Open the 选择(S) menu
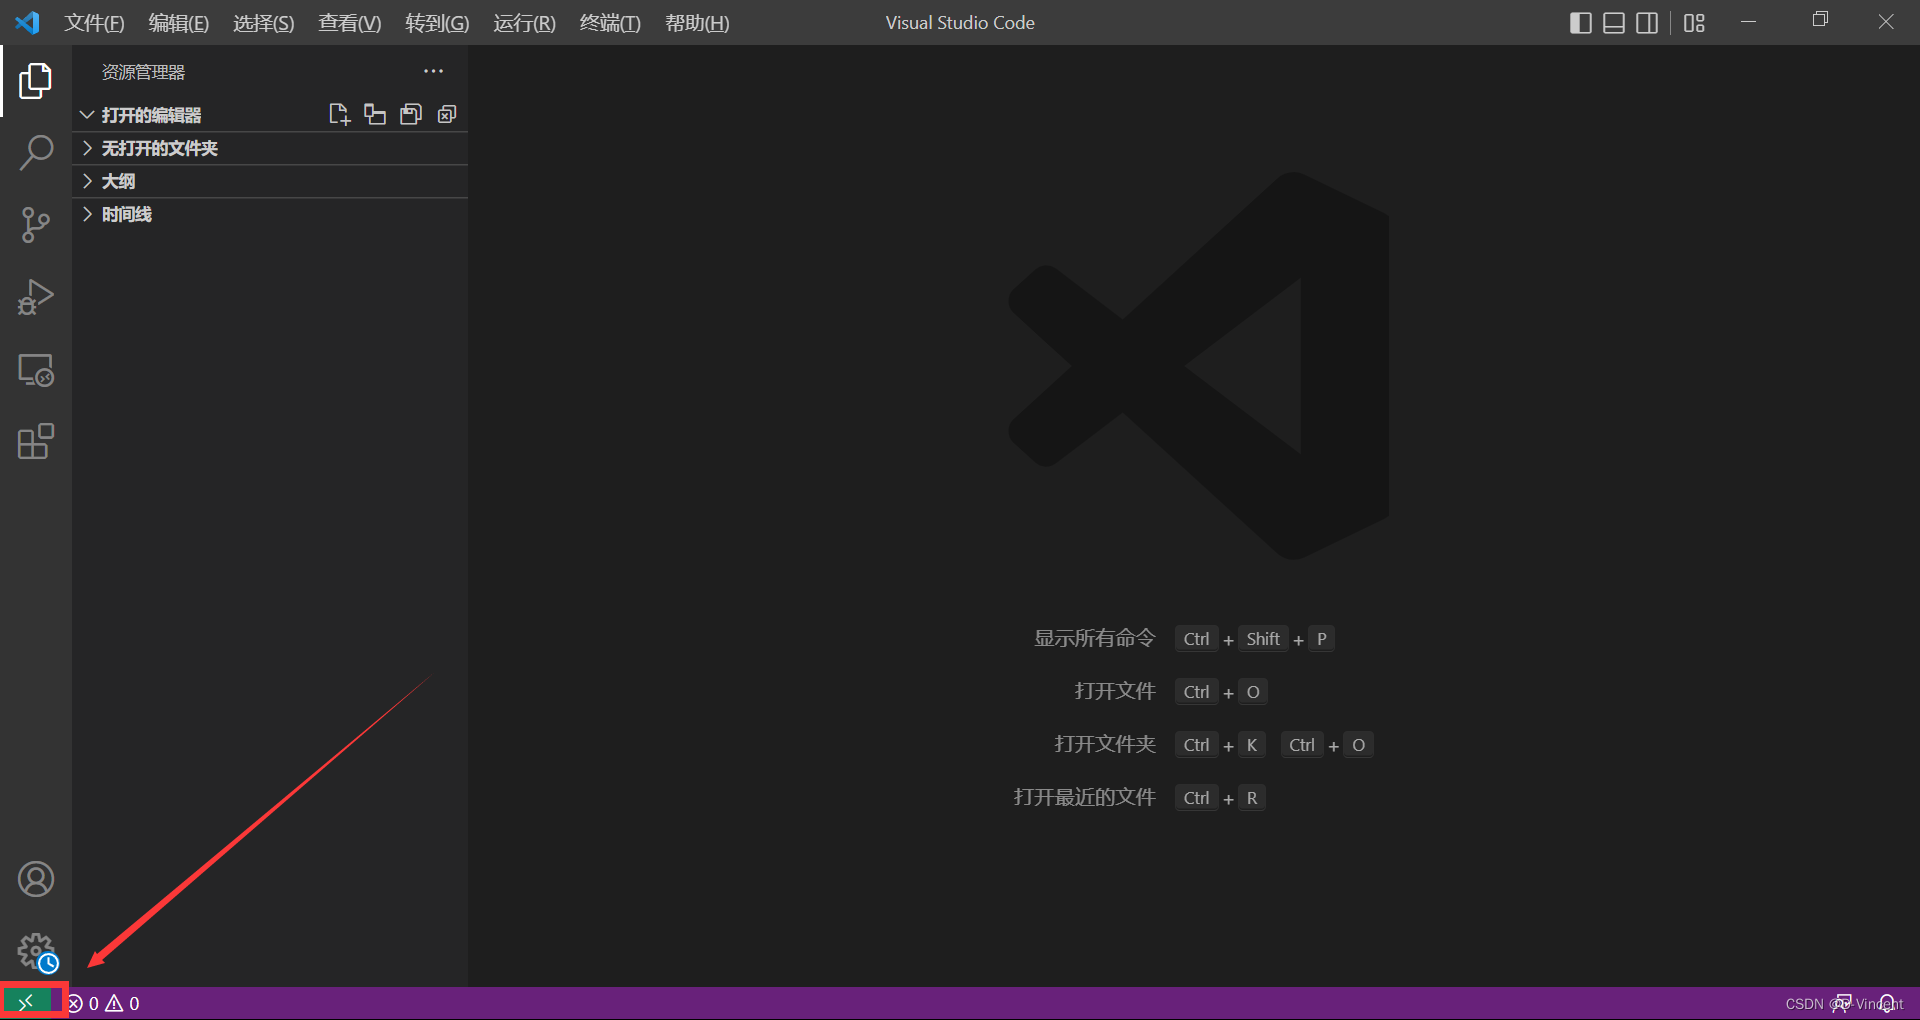This screenshot has width=1920, height=1020. (x=264, y=23)
